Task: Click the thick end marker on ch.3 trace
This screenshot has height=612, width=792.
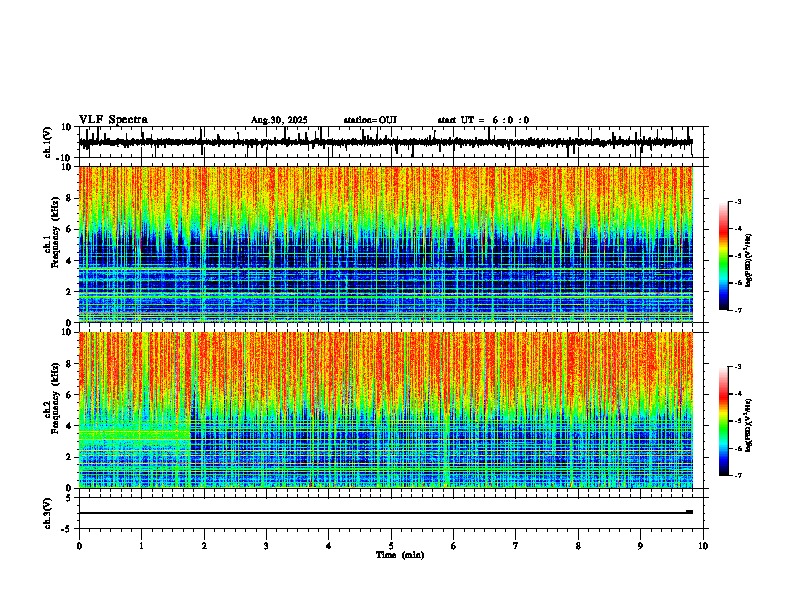Action: (x=689, y=512)
